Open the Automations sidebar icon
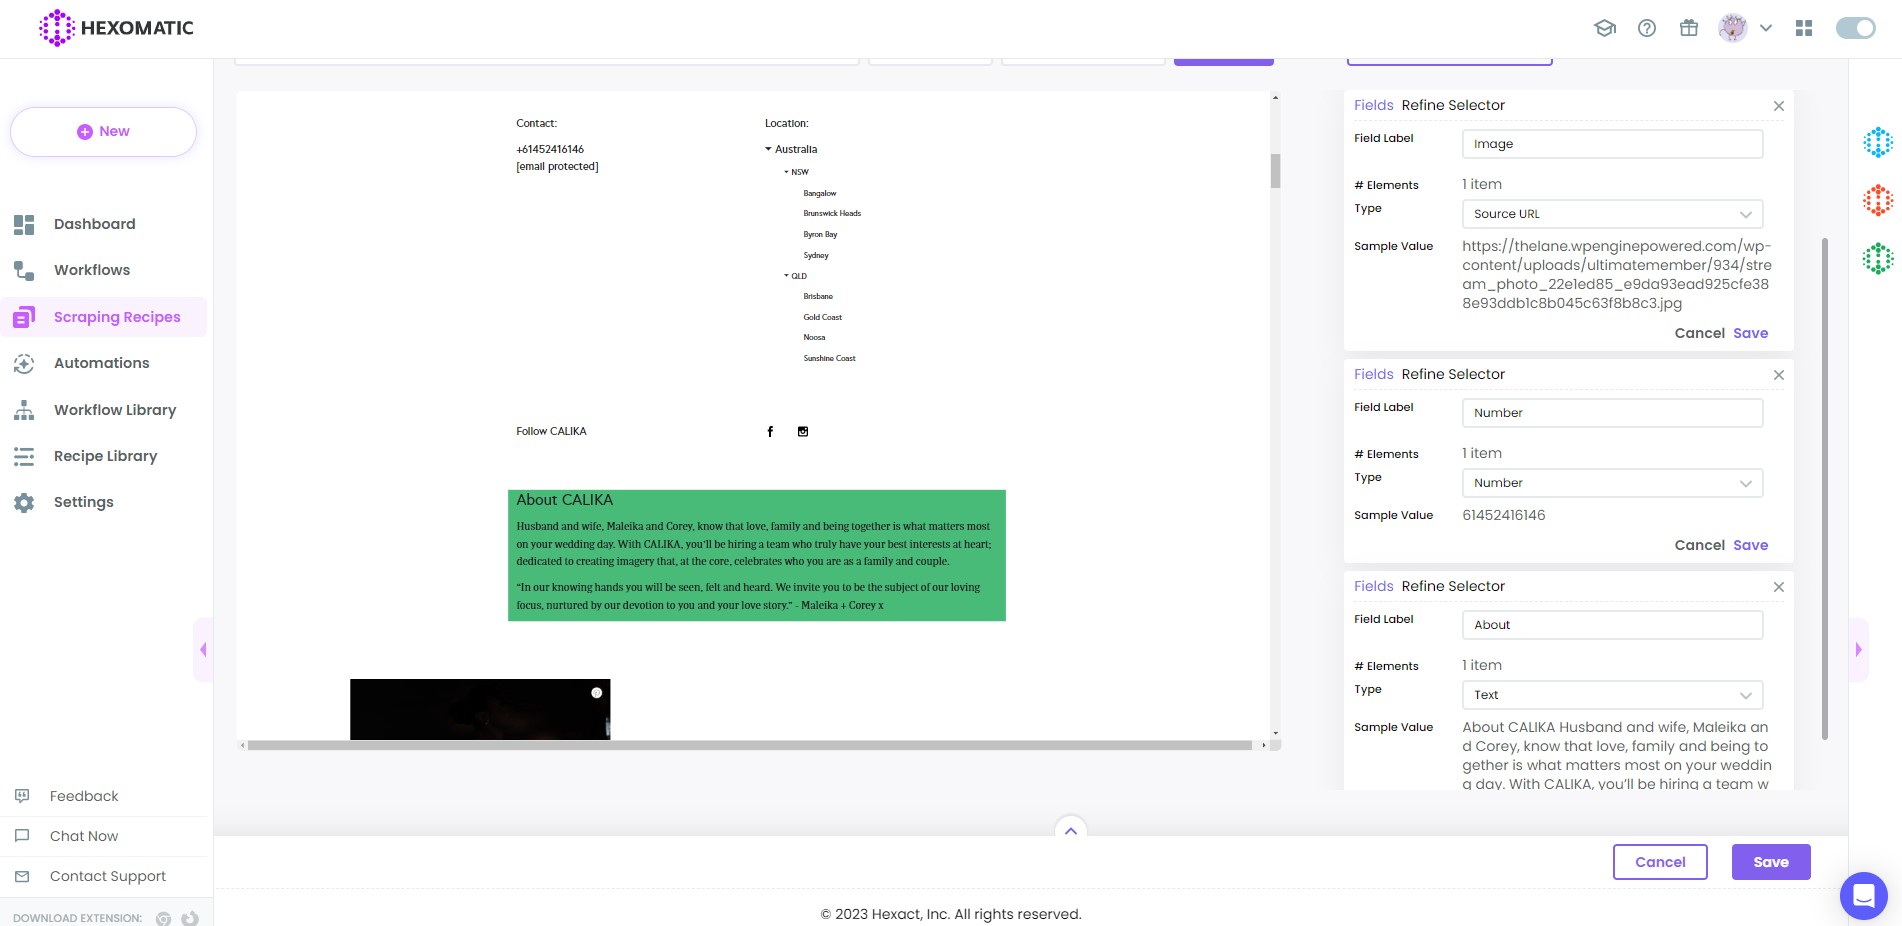1902x926 pixels. (x=24, y=363)
